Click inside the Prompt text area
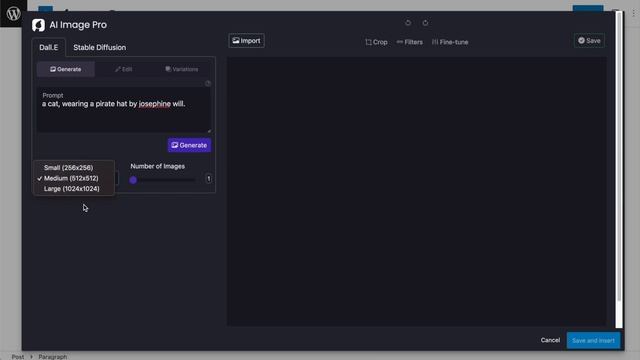The image size is (640, 360). (124, 110)
